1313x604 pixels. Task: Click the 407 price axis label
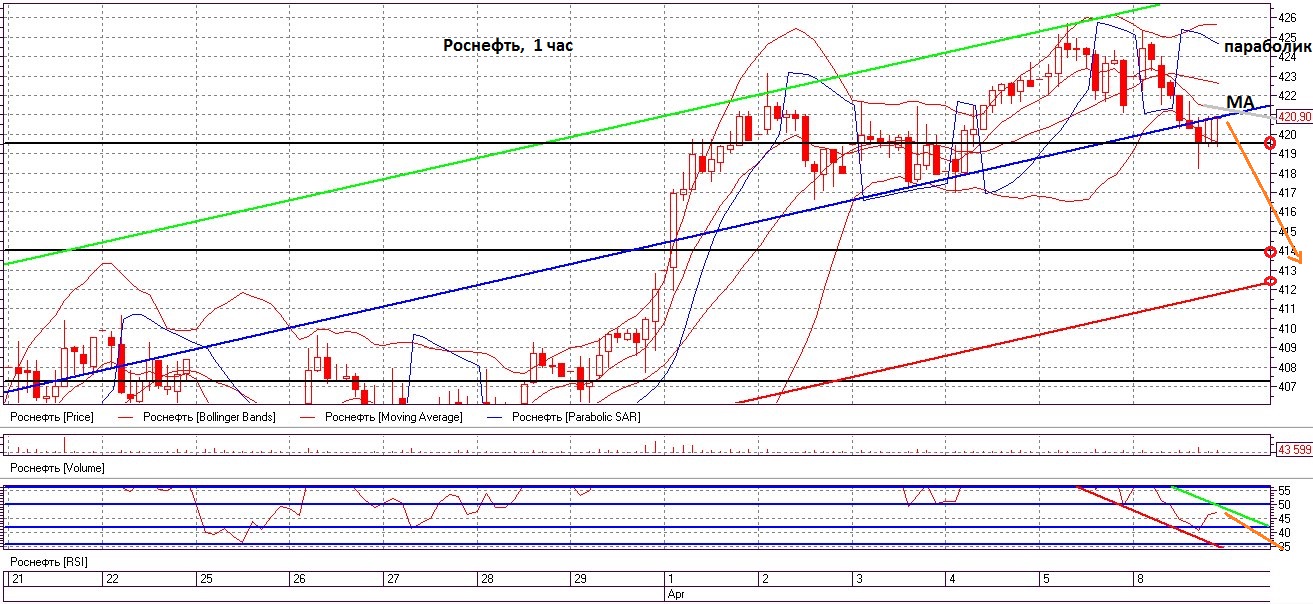point(1288,386)
